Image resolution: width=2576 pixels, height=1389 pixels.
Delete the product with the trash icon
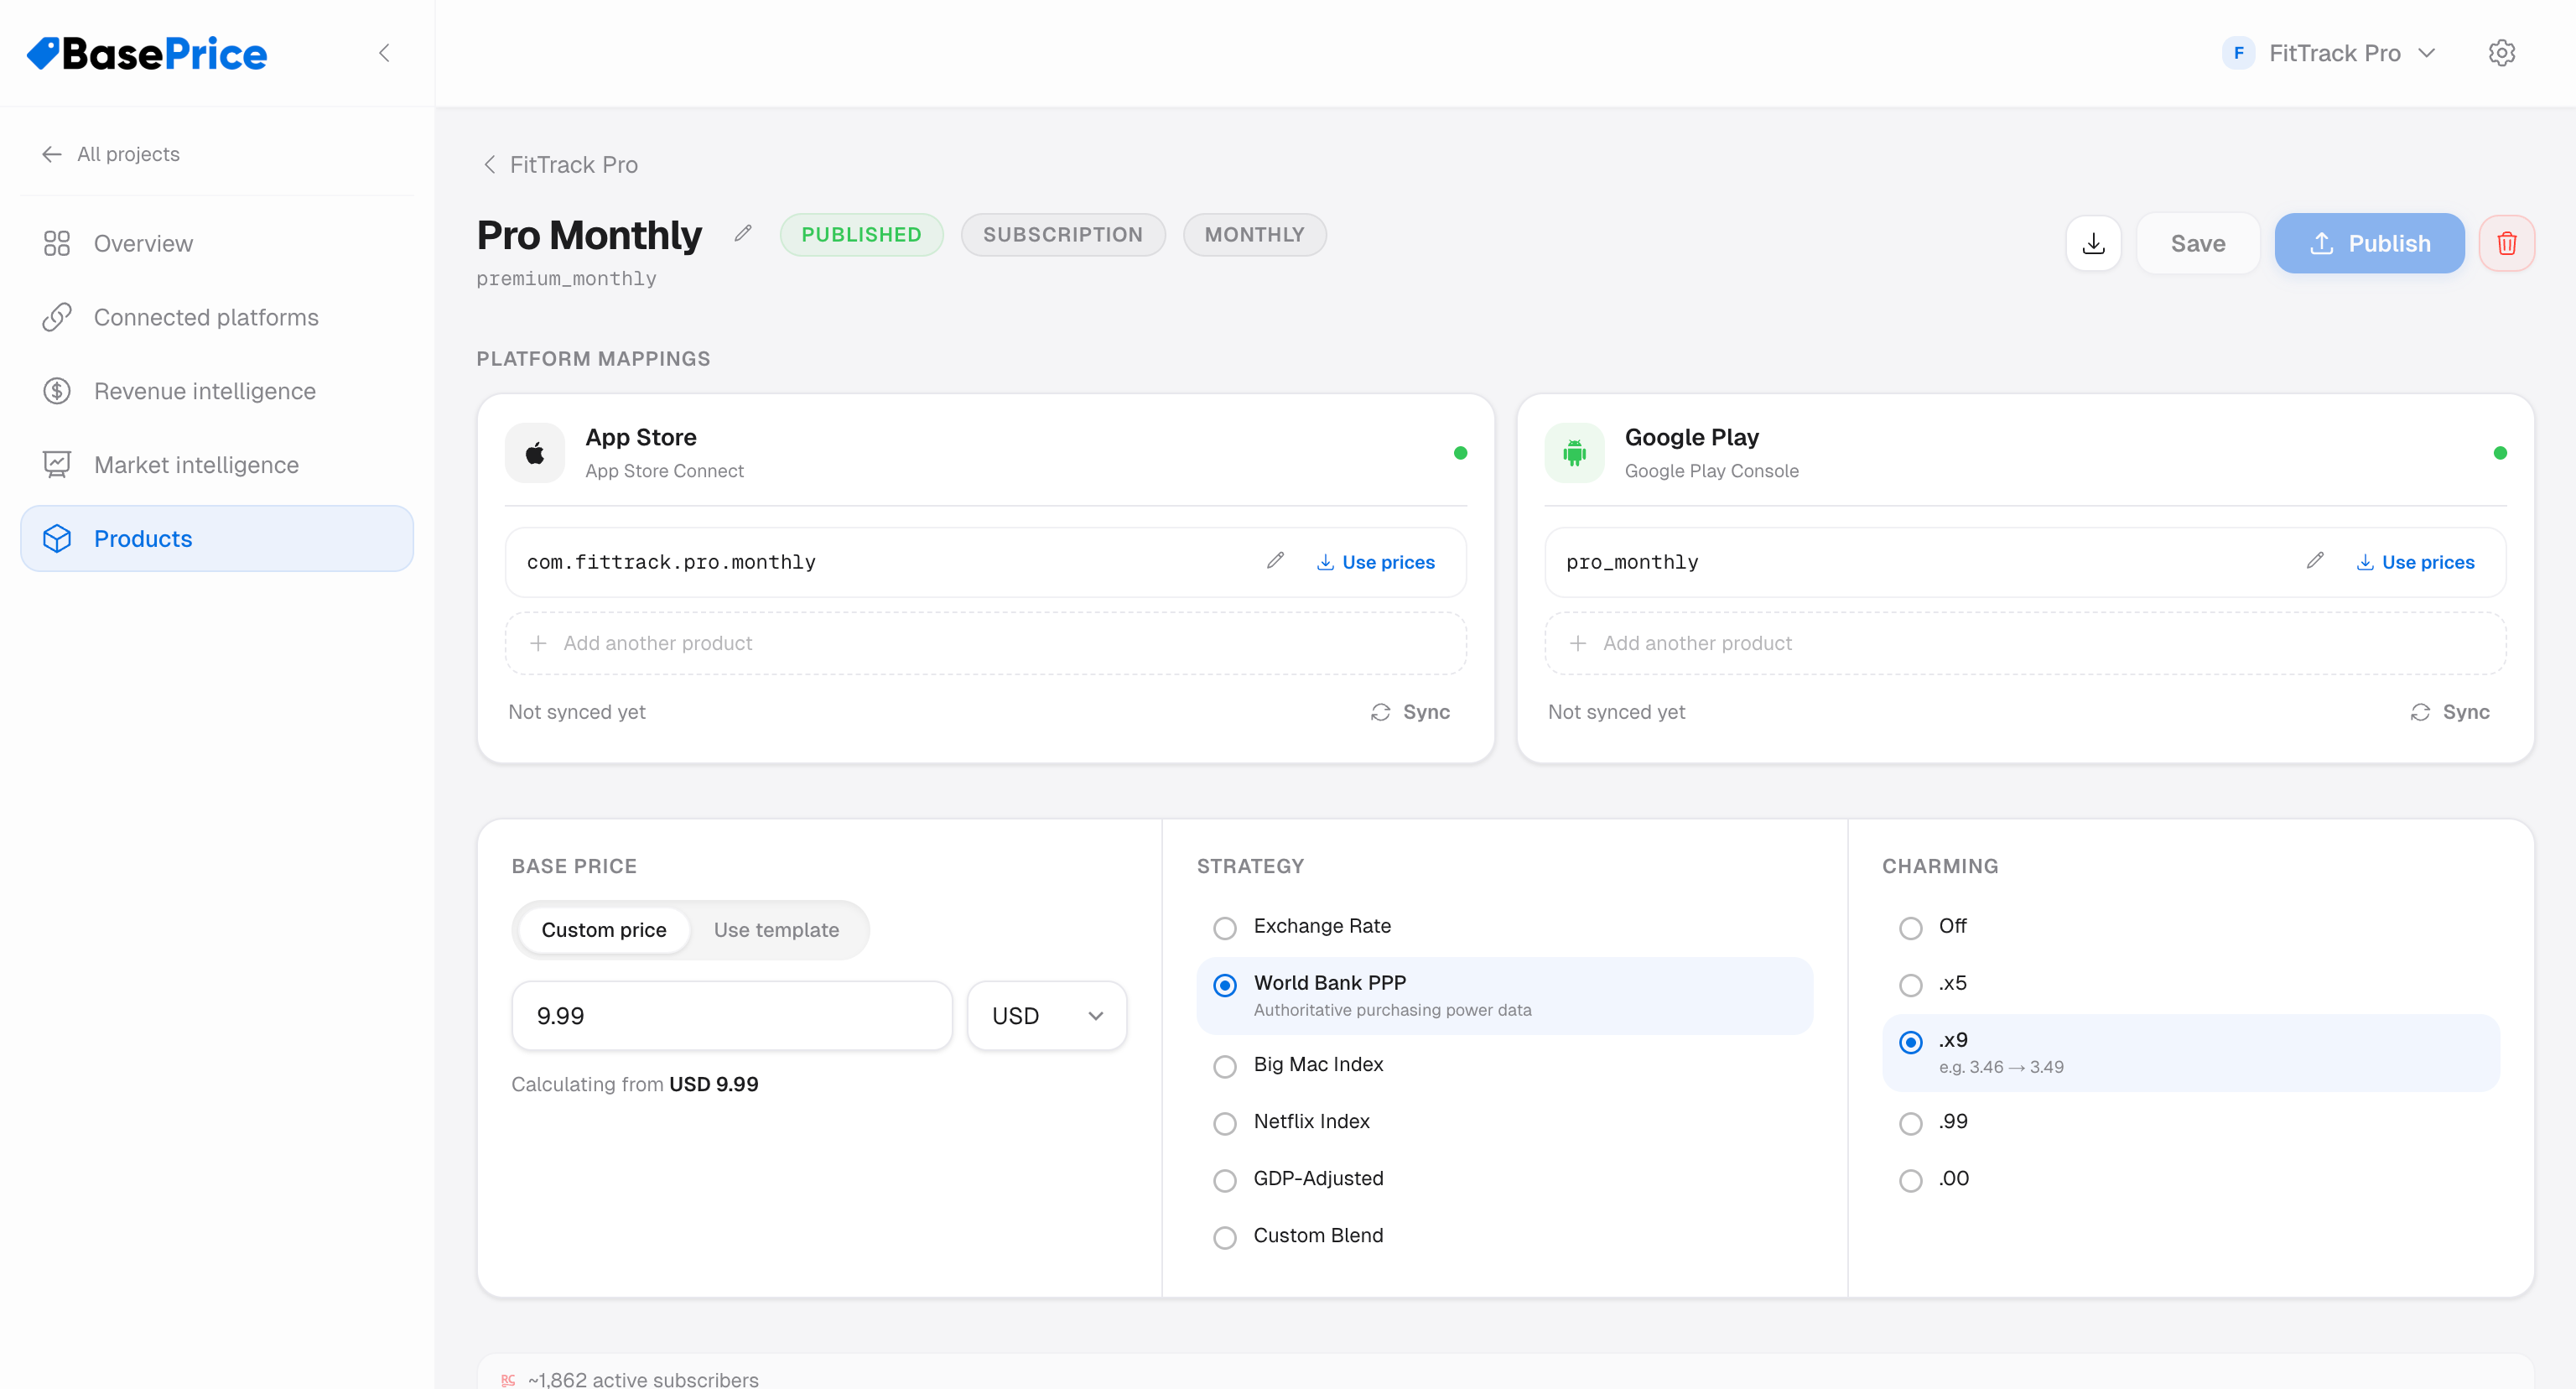click(2506, 243)
